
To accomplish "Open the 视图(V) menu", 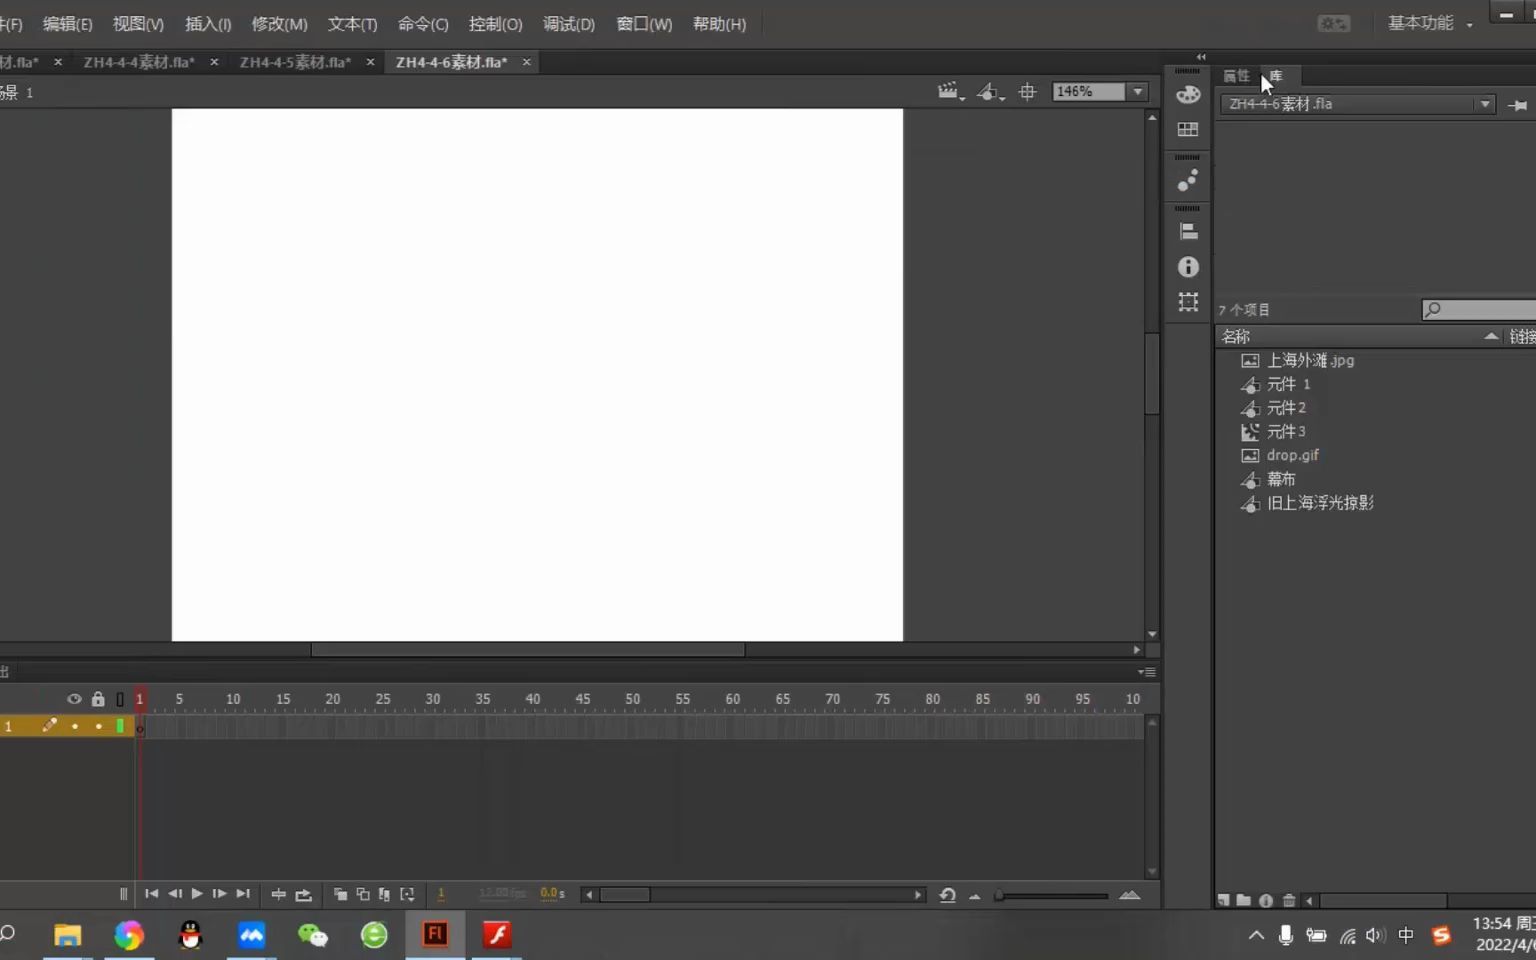I will pyautogui.click(x=138, y=24).
